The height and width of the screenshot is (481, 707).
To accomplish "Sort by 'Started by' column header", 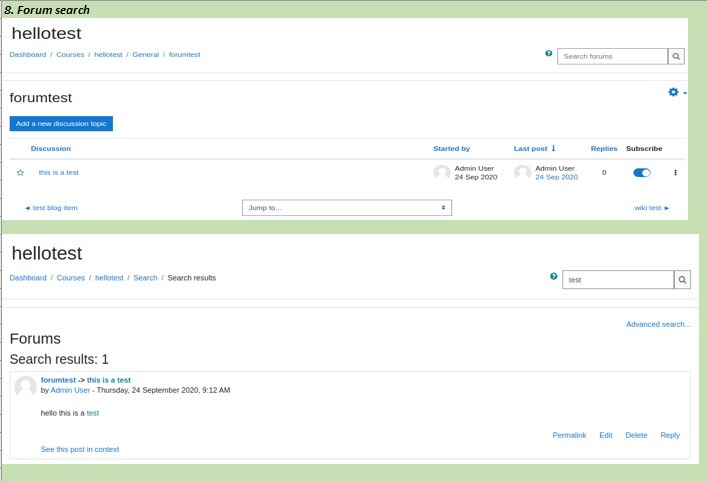I will (x=451, y=148).
